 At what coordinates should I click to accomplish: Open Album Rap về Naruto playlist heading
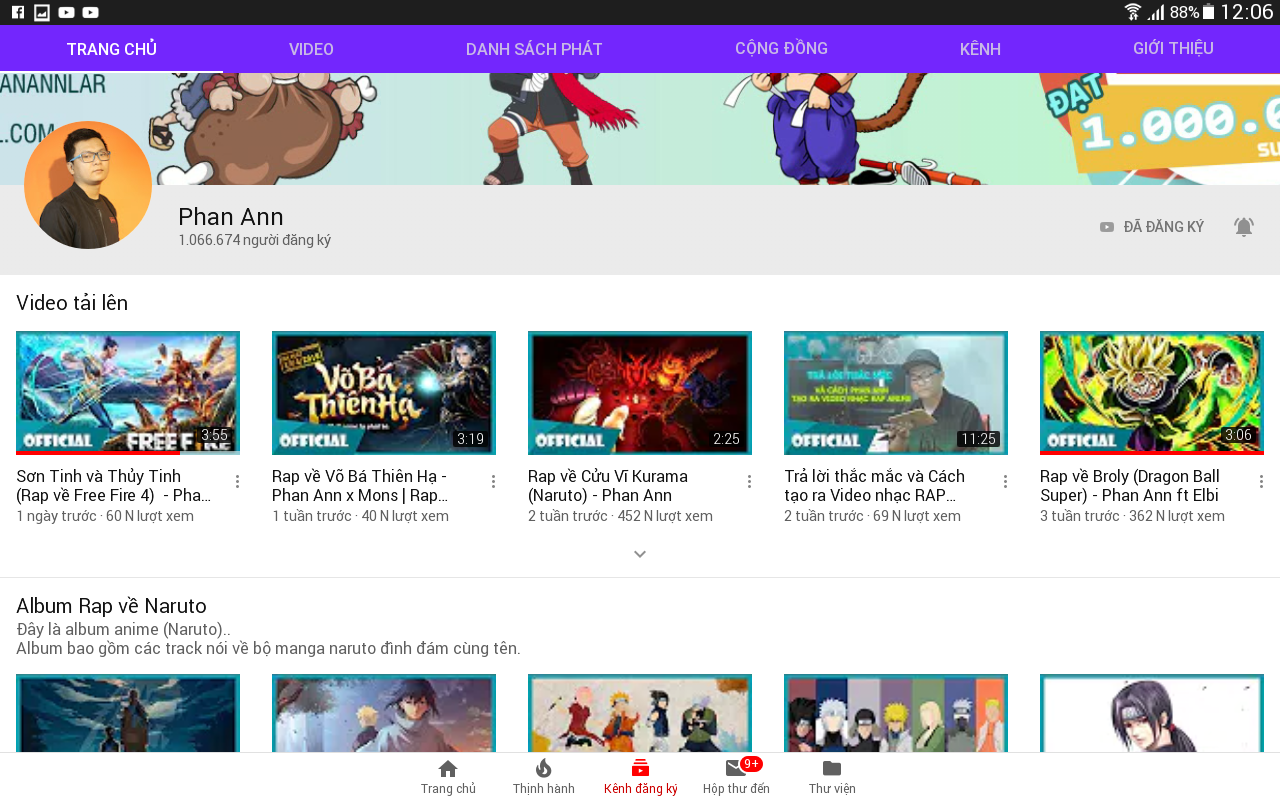tap(111, 606)
